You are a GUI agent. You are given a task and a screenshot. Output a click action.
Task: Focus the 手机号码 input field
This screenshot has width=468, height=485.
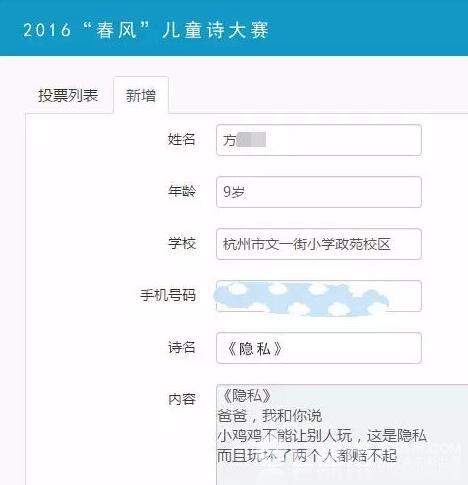click(319, 296)
